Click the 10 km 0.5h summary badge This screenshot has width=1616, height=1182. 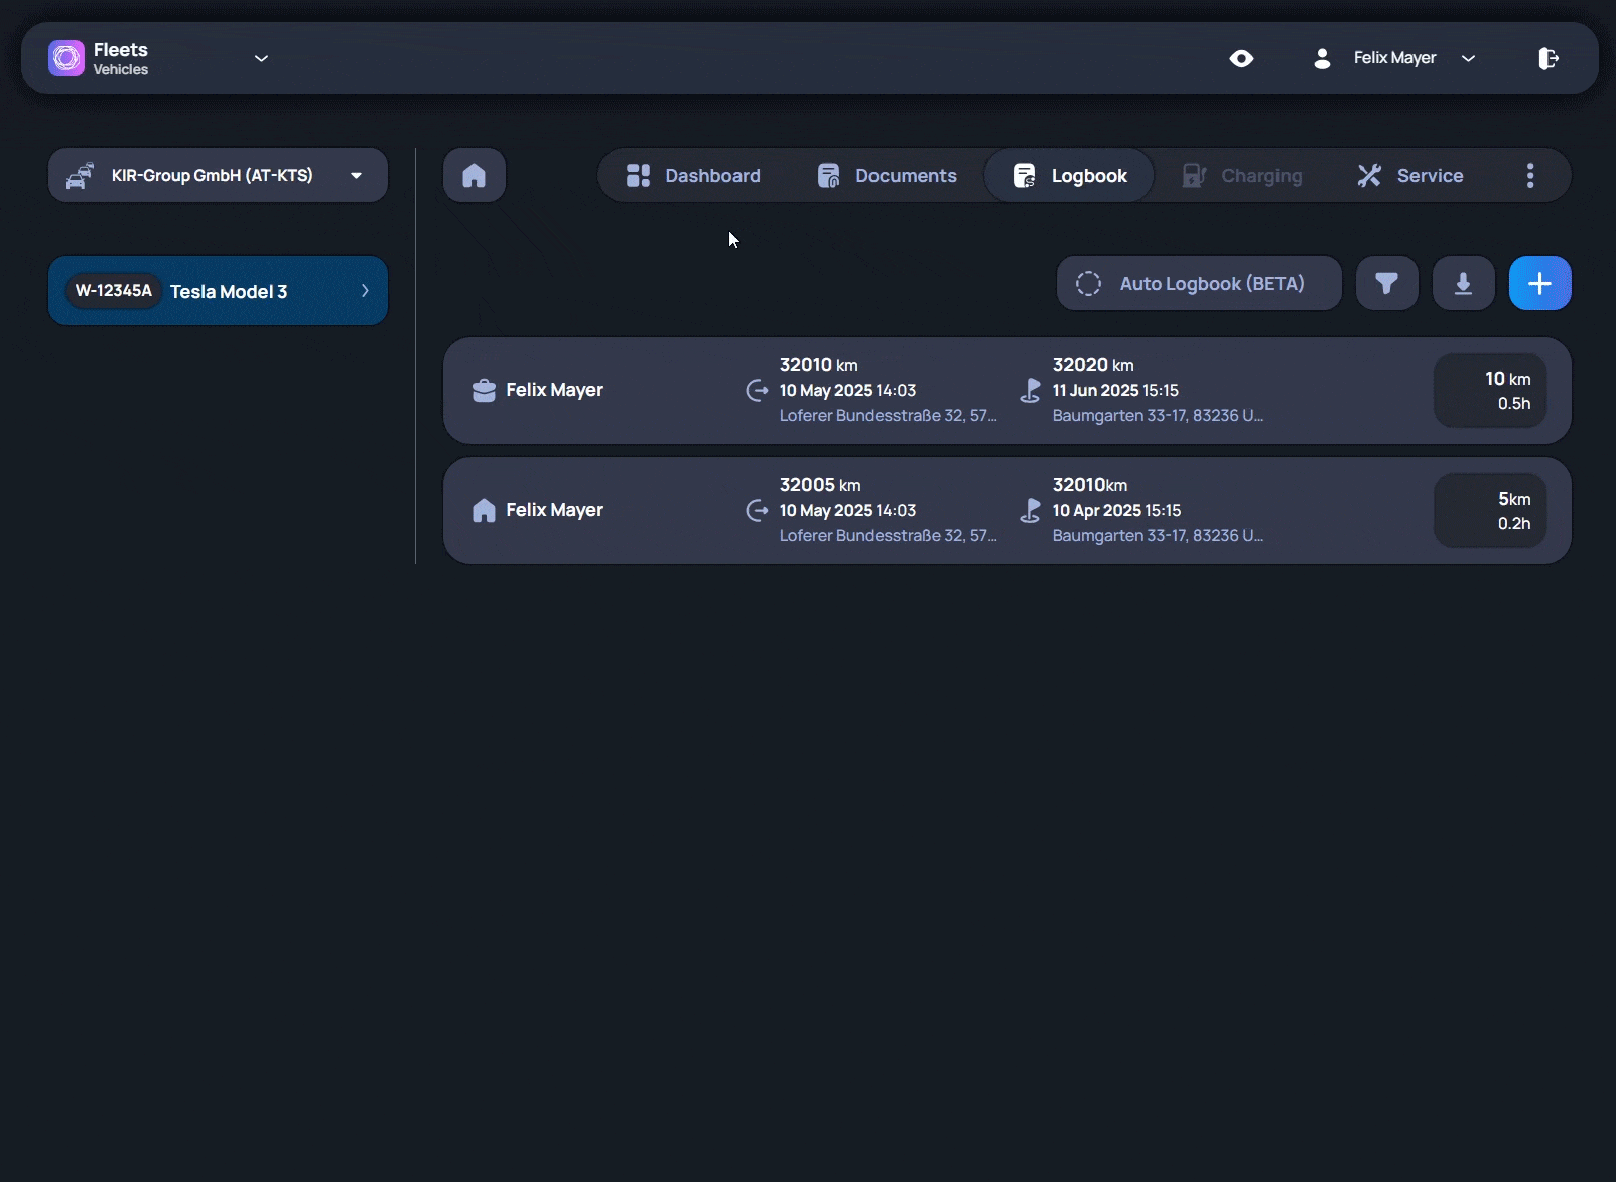(1490, 390)
